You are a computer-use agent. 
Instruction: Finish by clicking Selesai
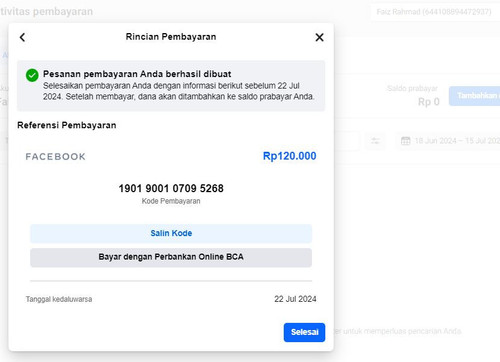point(304,332)
